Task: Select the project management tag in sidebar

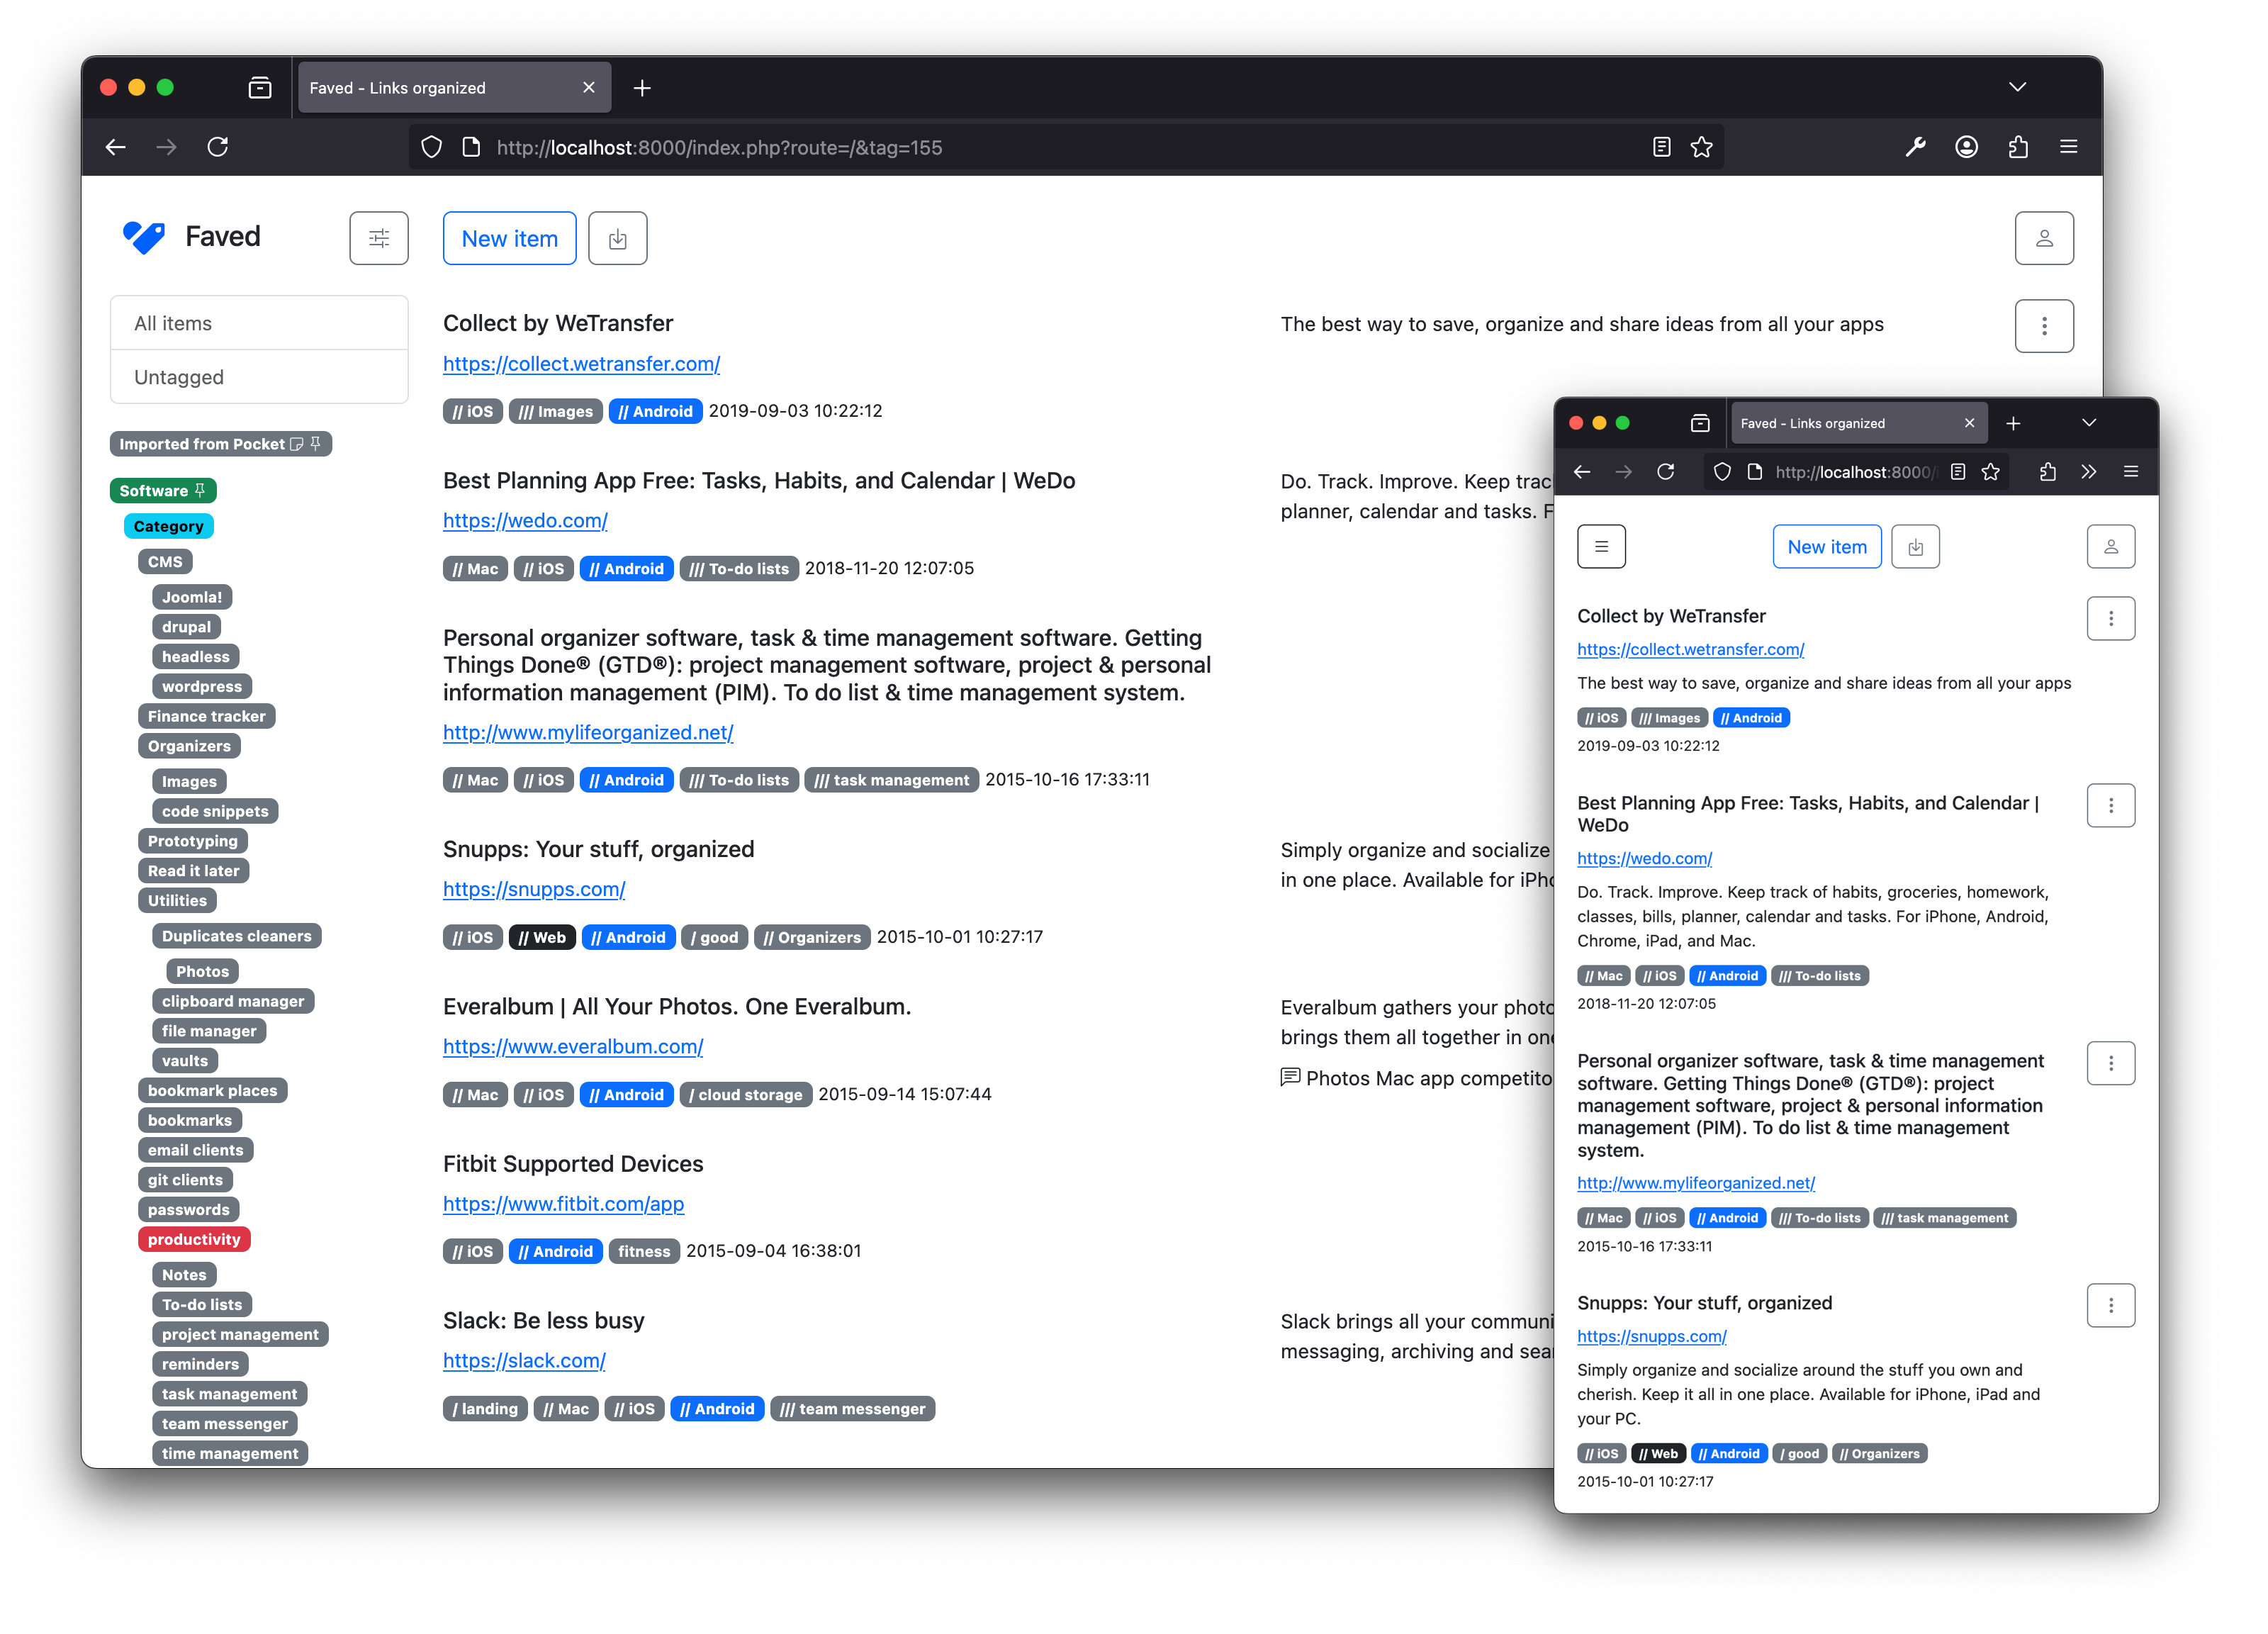Action: point(240,1334)
